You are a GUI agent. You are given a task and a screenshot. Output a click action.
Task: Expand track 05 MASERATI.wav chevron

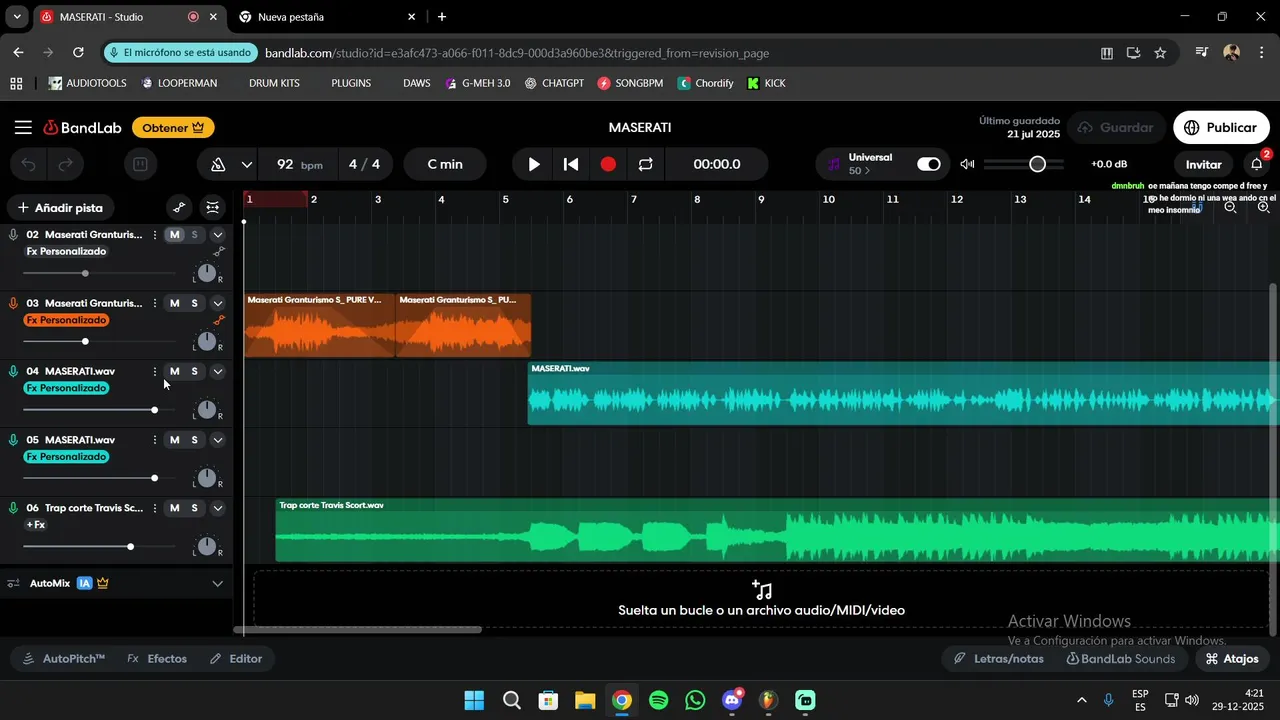(218, 440)
